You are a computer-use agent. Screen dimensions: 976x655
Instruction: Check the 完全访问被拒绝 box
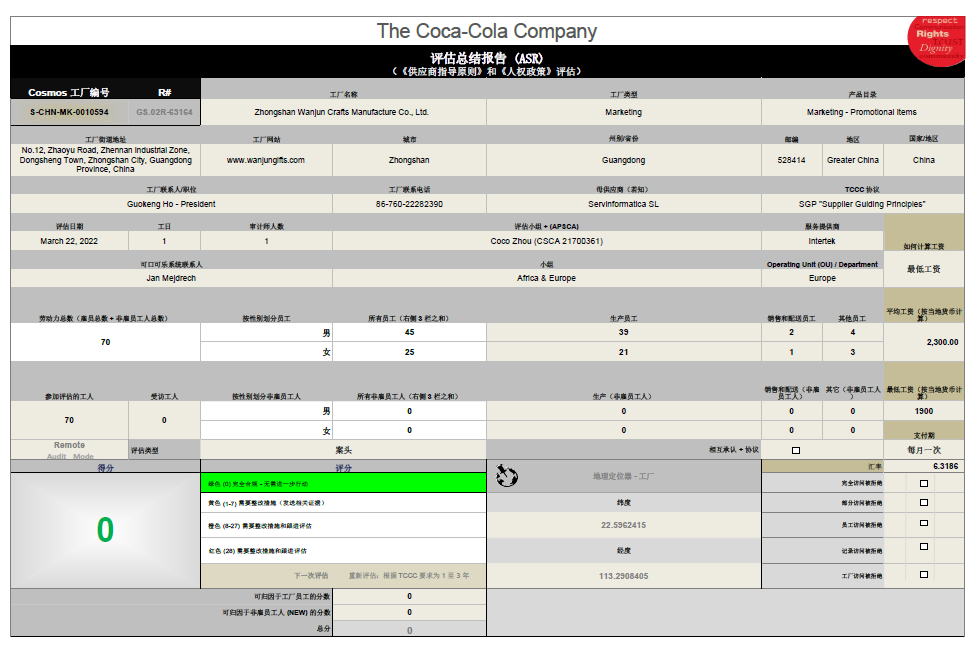(x=924, y=483)
